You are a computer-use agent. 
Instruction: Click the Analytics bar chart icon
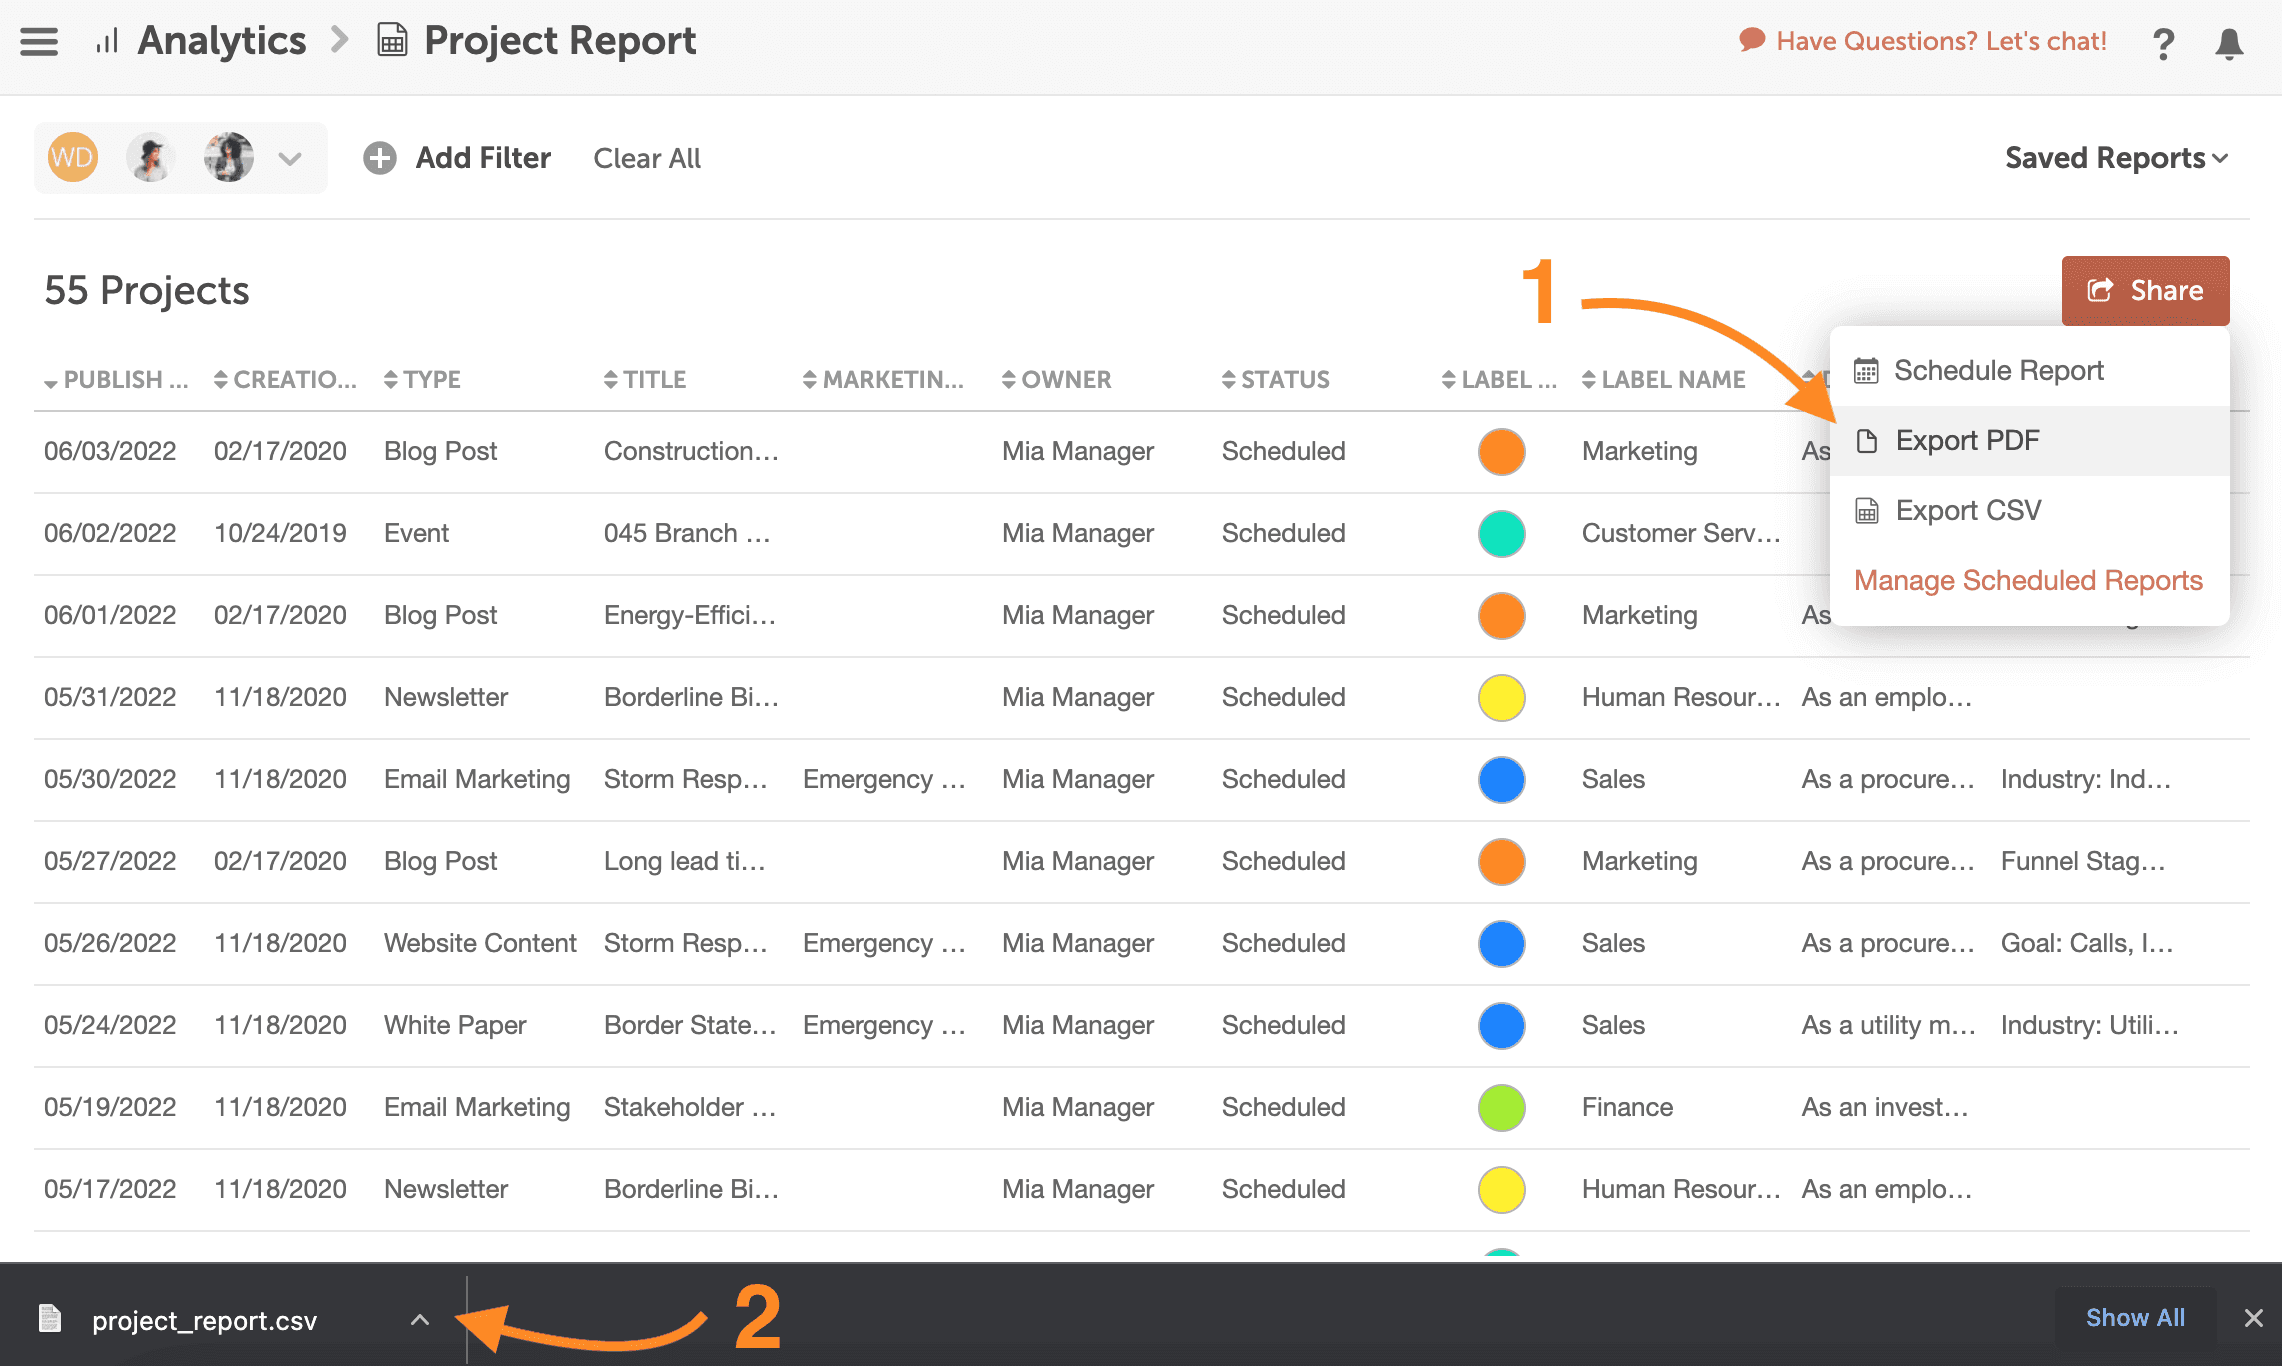[x=107, y=42]
